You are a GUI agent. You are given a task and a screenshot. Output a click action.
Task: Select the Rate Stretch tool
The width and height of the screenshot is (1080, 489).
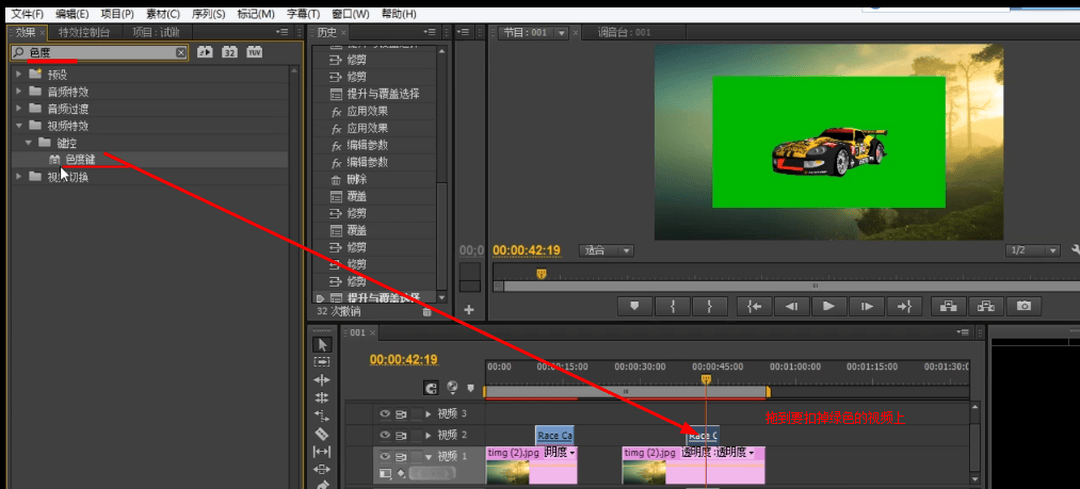point(322,416)
